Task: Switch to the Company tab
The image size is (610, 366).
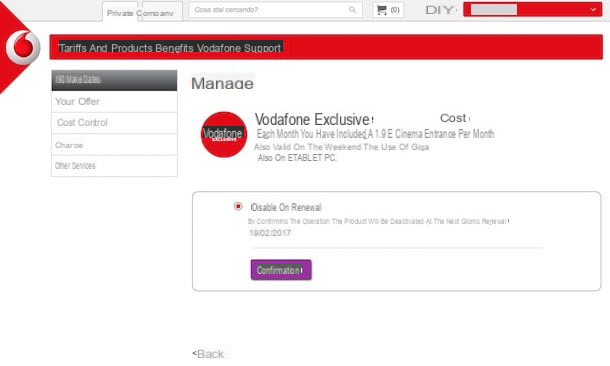Action: pos(162,12)
